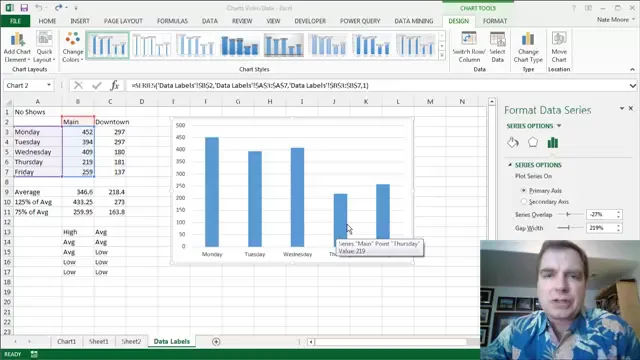Click the Series Overlap value field
This screenshot has width=640, height=360.
pos(601,214)
